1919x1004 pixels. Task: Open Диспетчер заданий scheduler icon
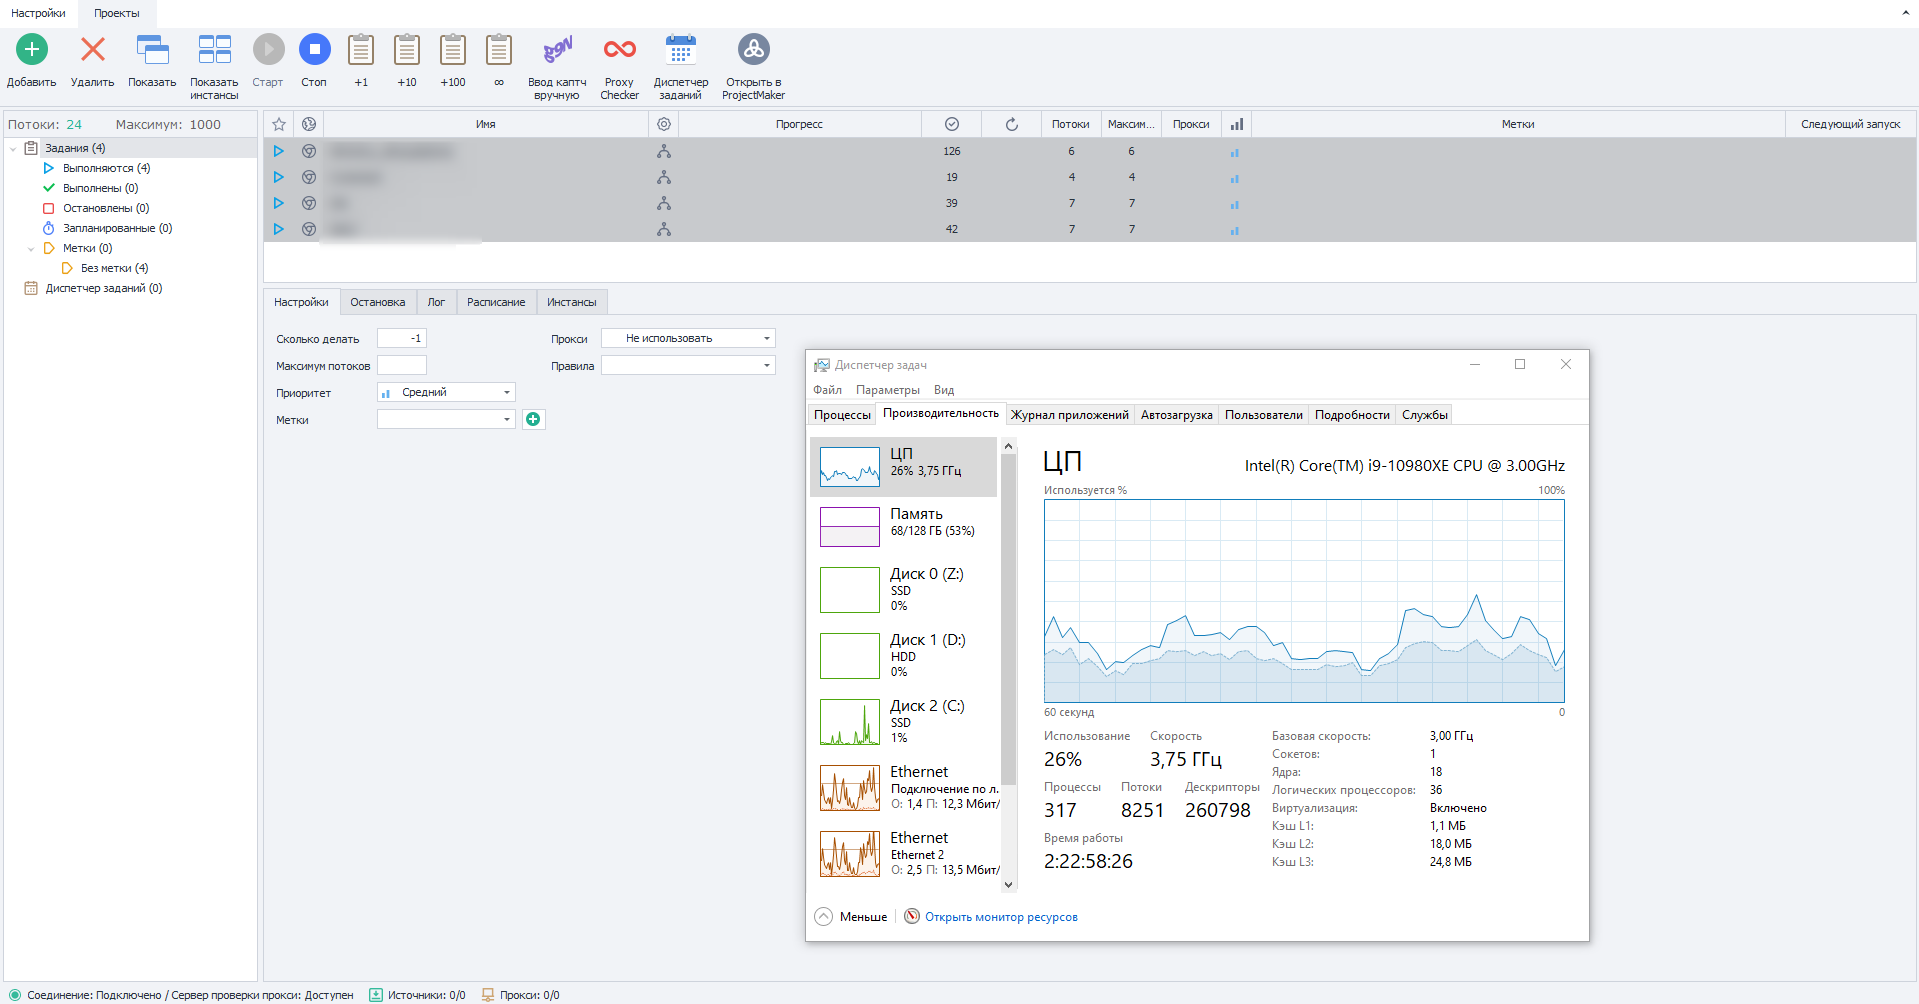coord(681,50)
